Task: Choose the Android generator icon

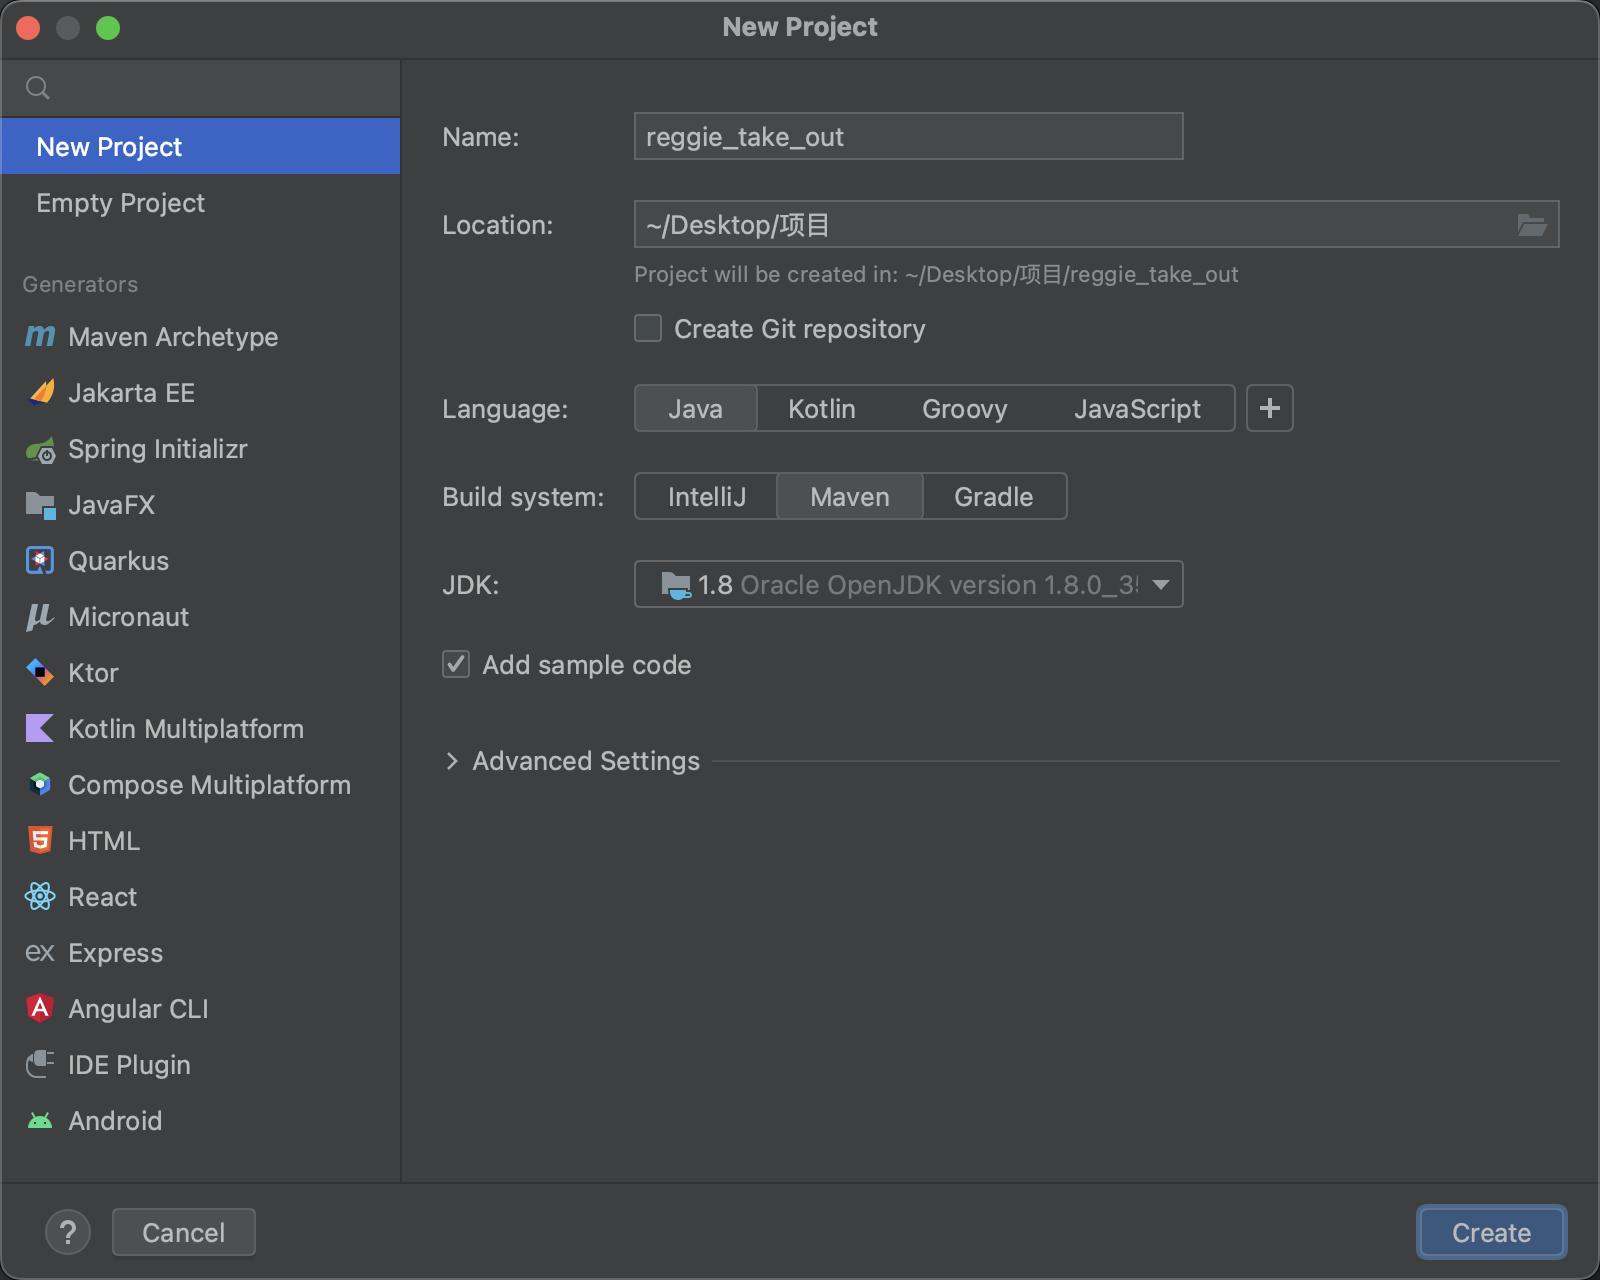Action: (x=40, y=1121)
